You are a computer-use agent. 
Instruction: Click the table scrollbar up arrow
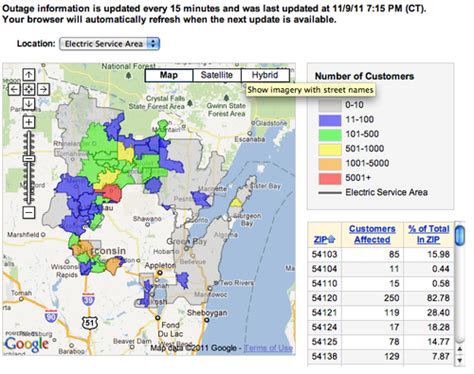[460, 349]
